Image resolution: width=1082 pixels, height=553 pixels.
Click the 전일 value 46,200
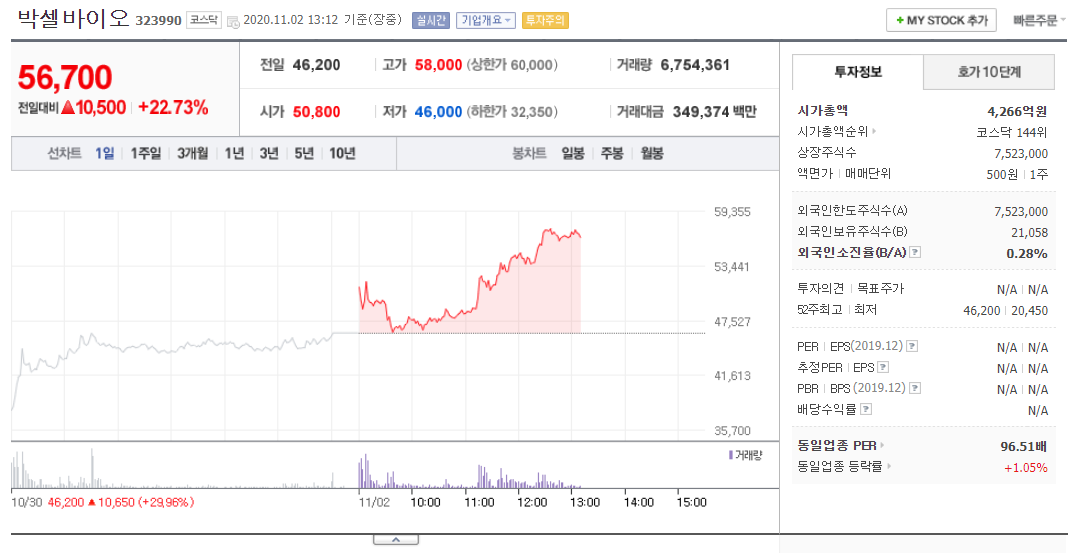[316, 65]
